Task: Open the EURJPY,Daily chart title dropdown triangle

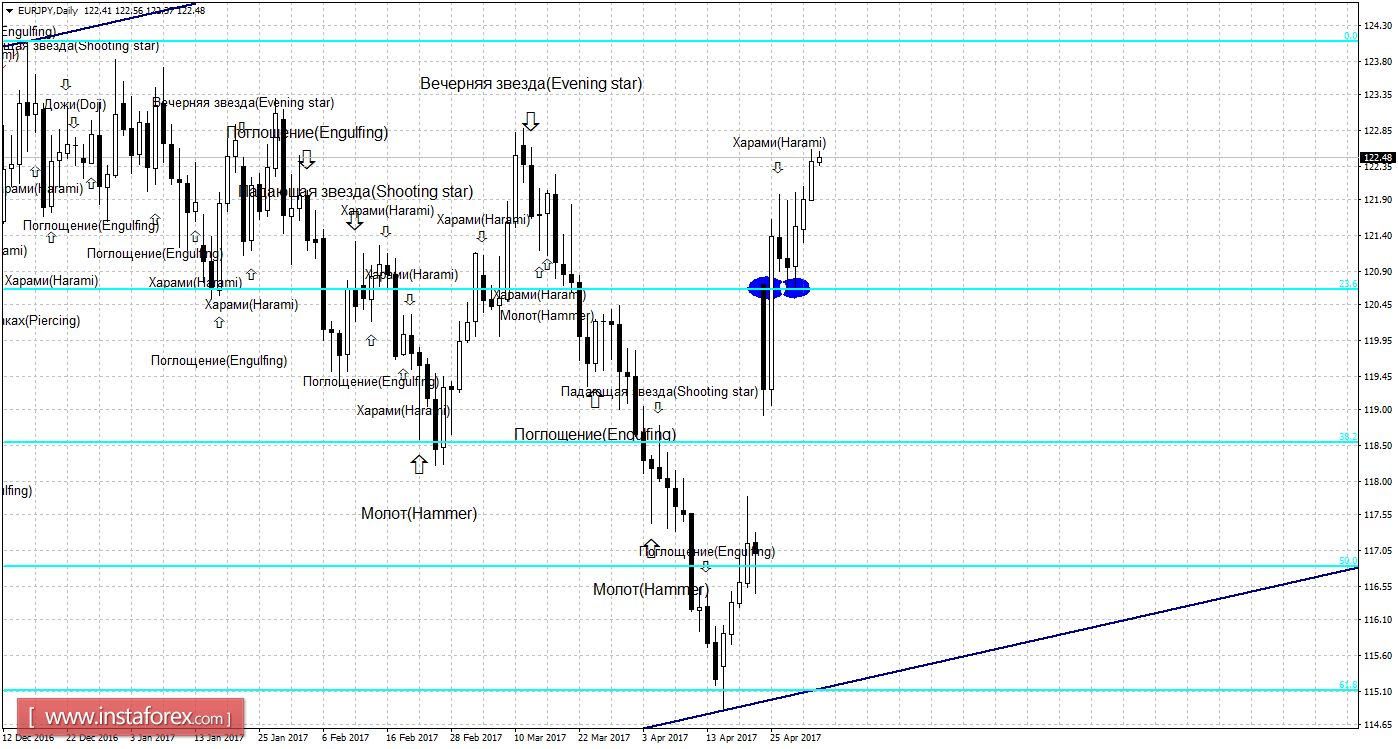Action: pos(9,10)
